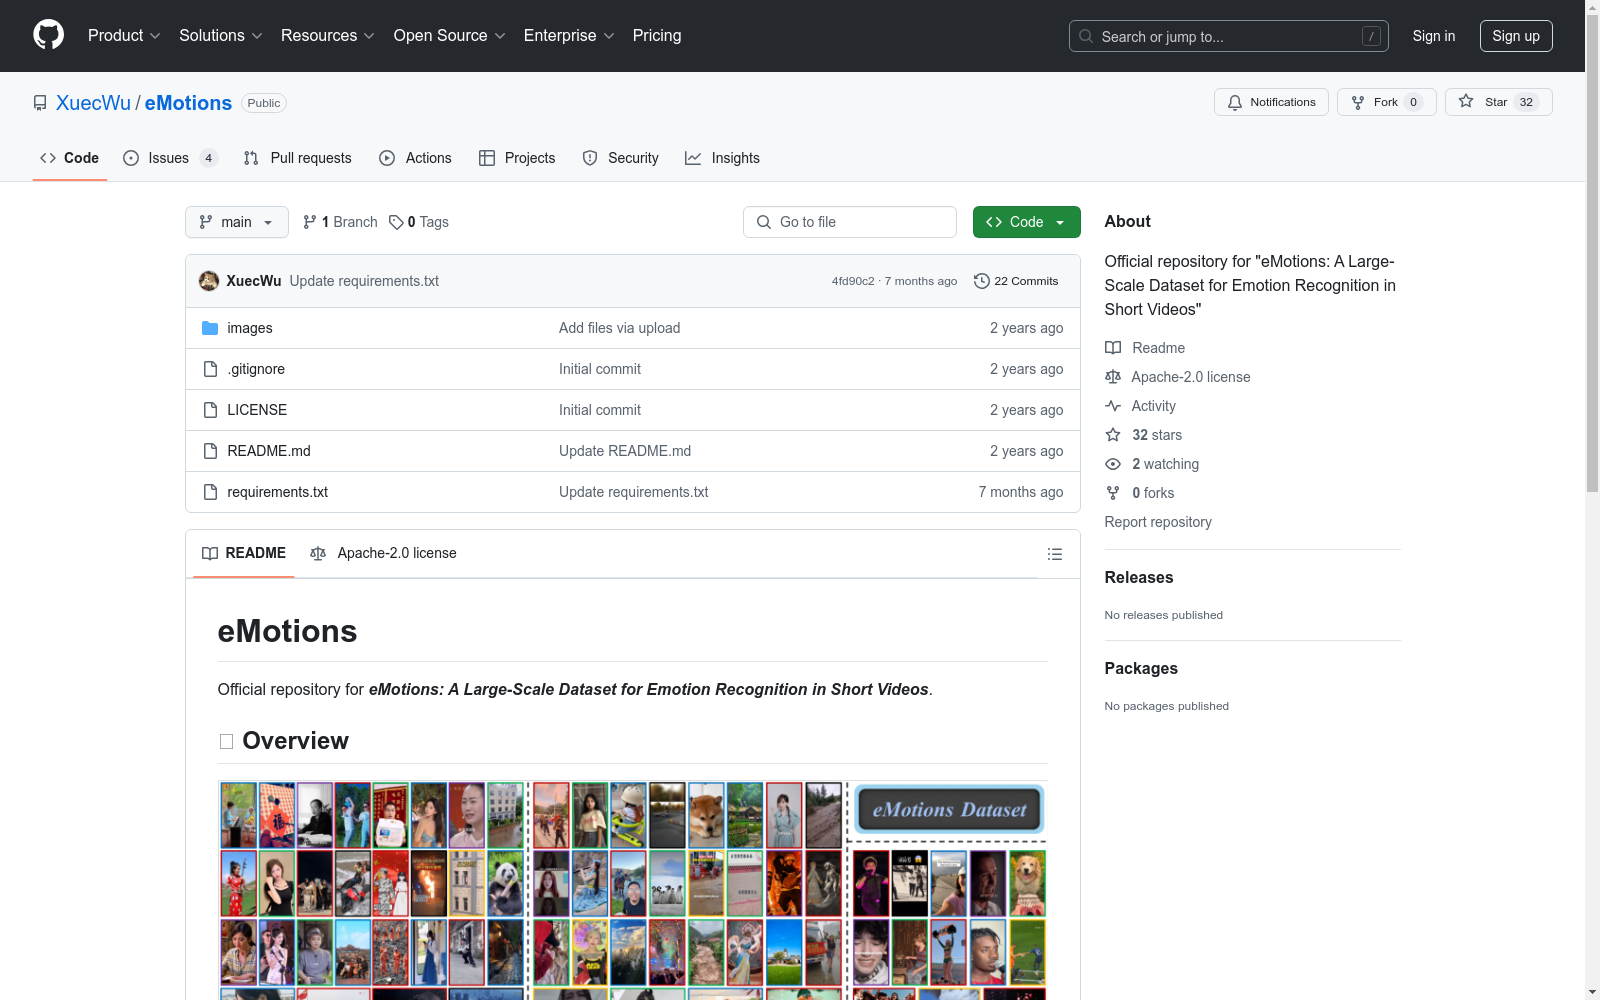Screen dimensions: 1600x1000
Task: Click inside the Go to file search box
Action: tap(849, 222)
